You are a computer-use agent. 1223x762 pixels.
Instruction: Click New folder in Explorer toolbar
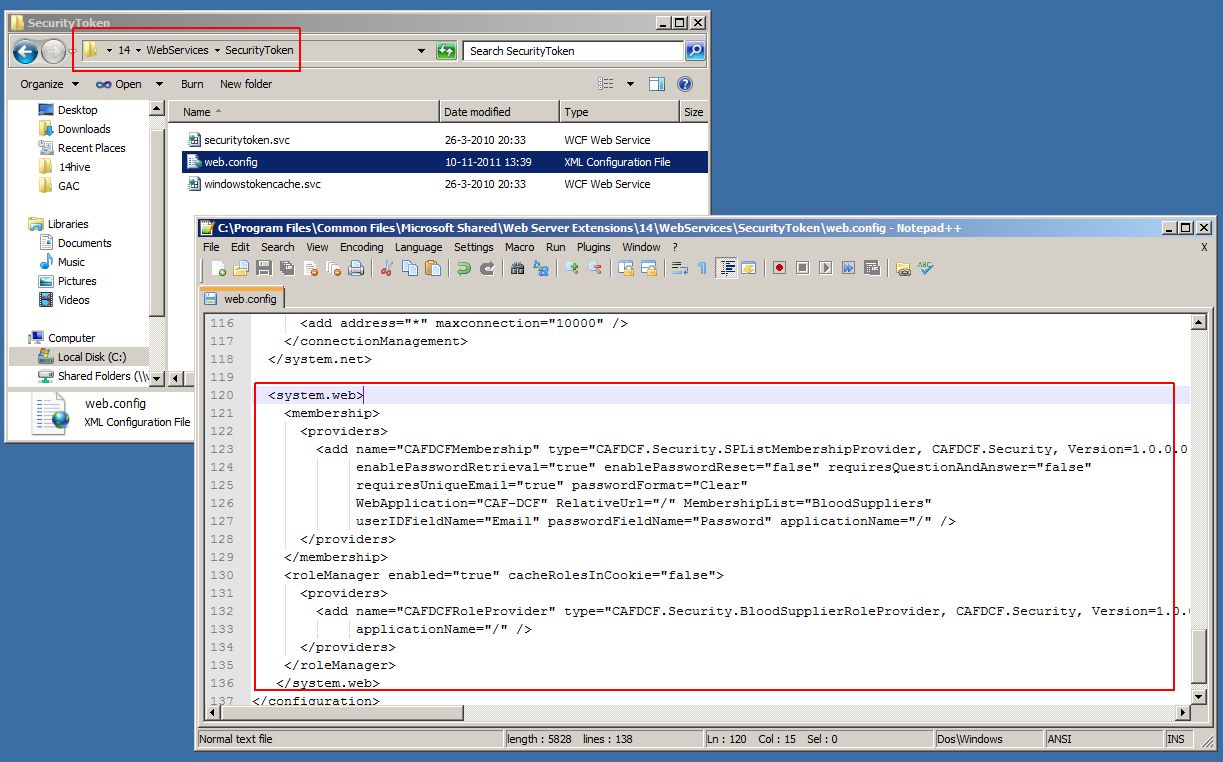point(246,84)
